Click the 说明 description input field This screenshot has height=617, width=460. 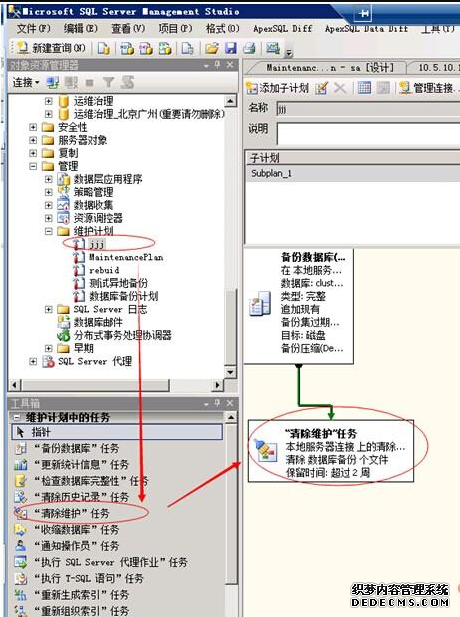tap(368, 133)
